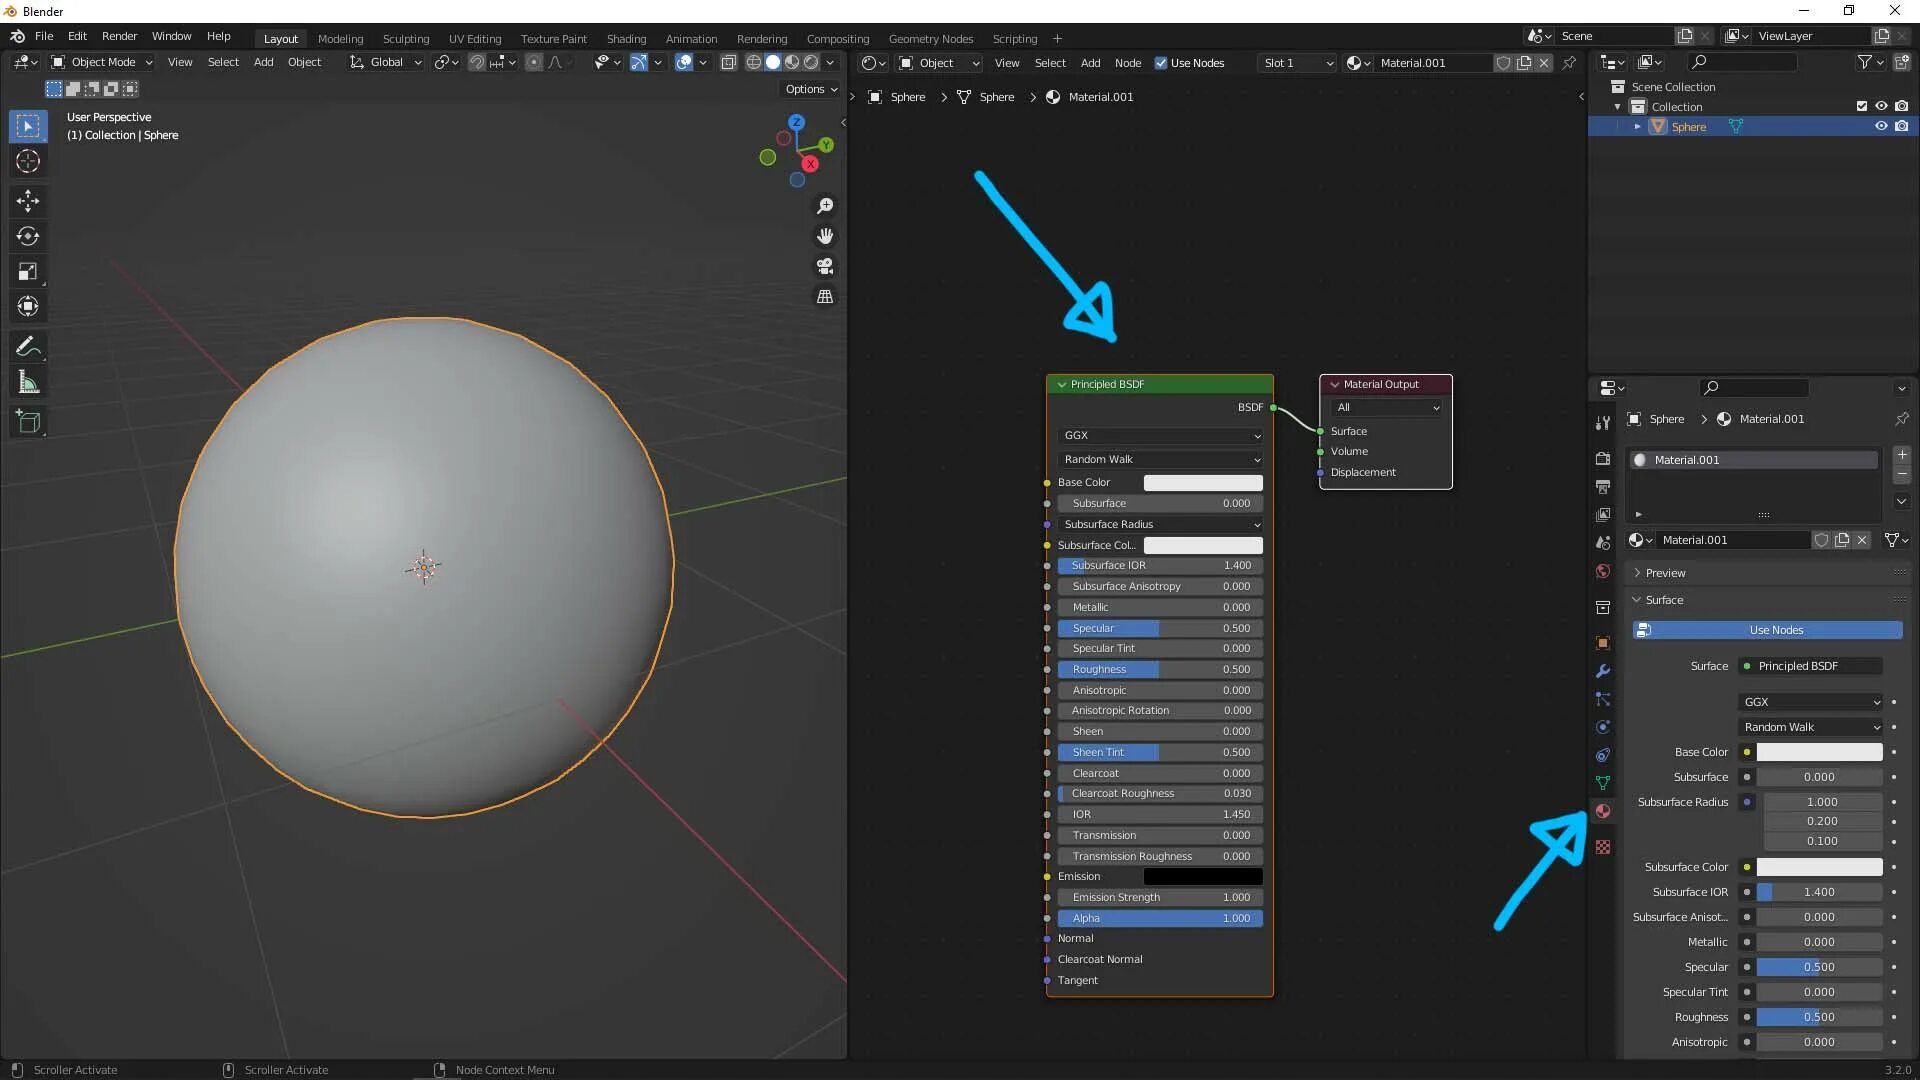Open GGX distribution dropdown on Principled BSDF node
The height and width of the screenshot is (1080, 1920).
(1160, 435)
